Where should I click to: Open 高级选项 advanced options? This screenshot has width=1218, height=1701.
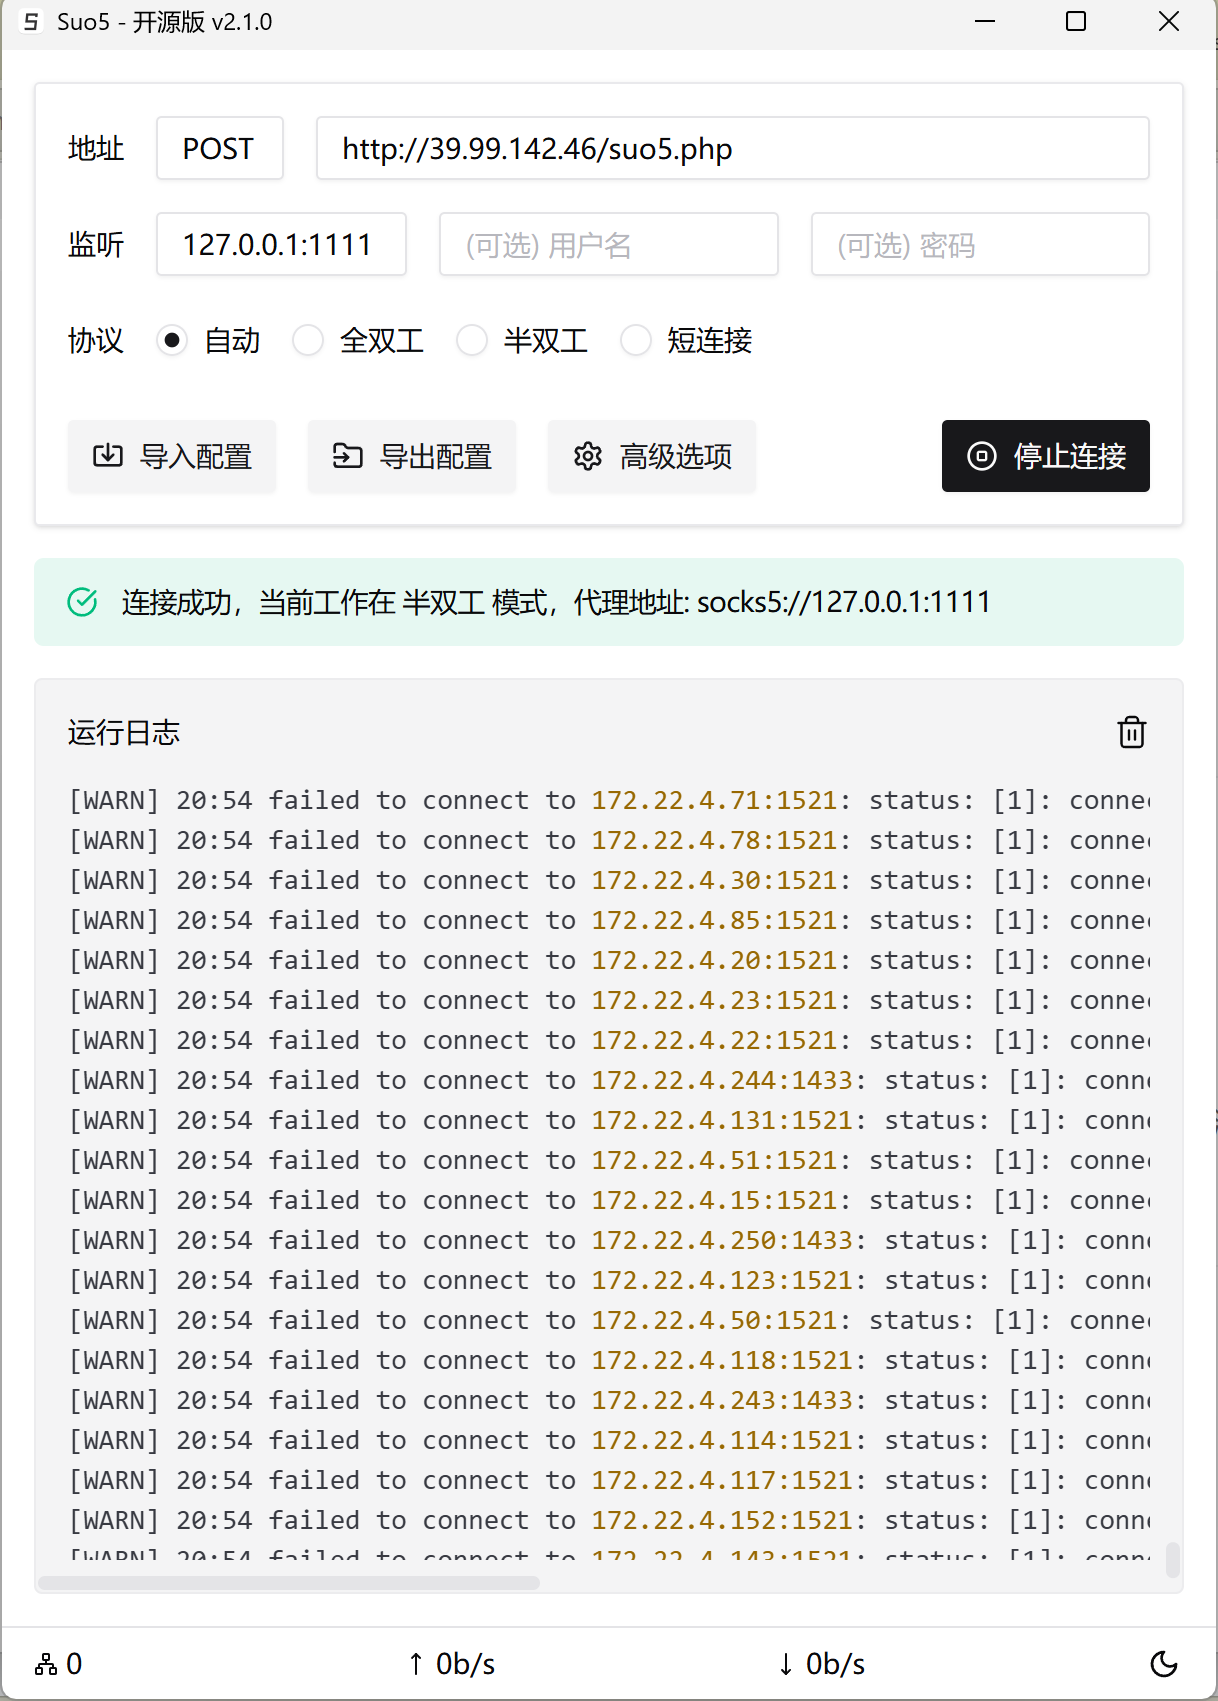click(652, 456)
